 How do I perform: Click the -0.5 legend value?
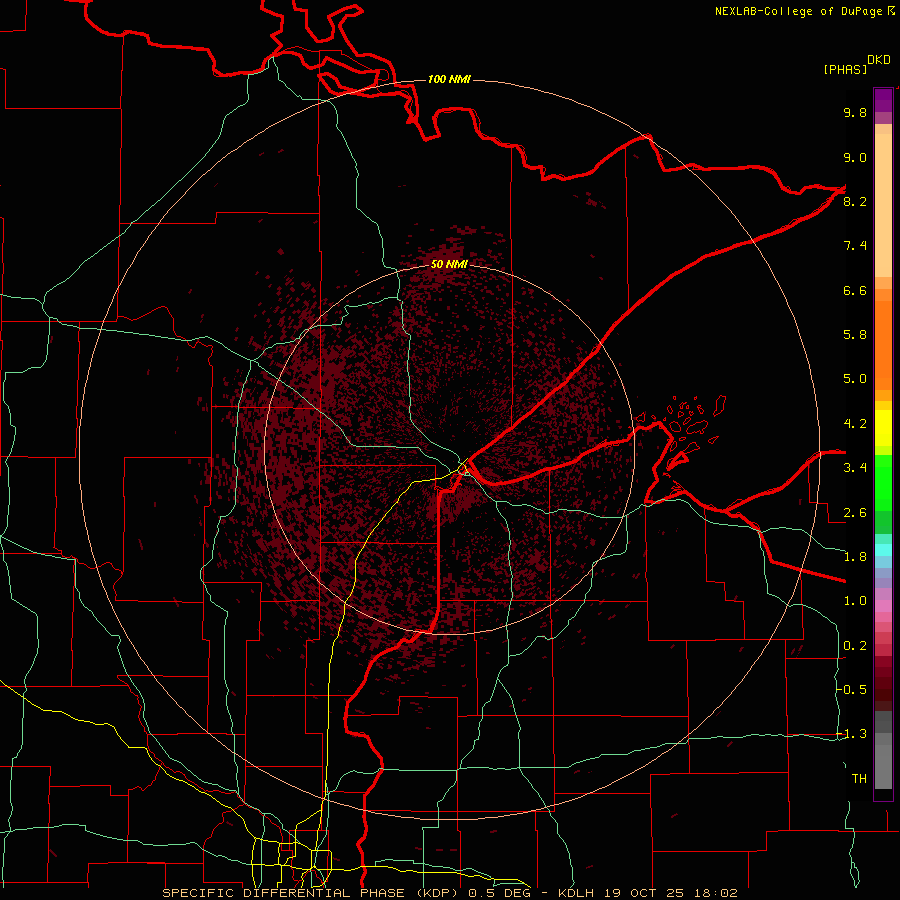point(852,690)
